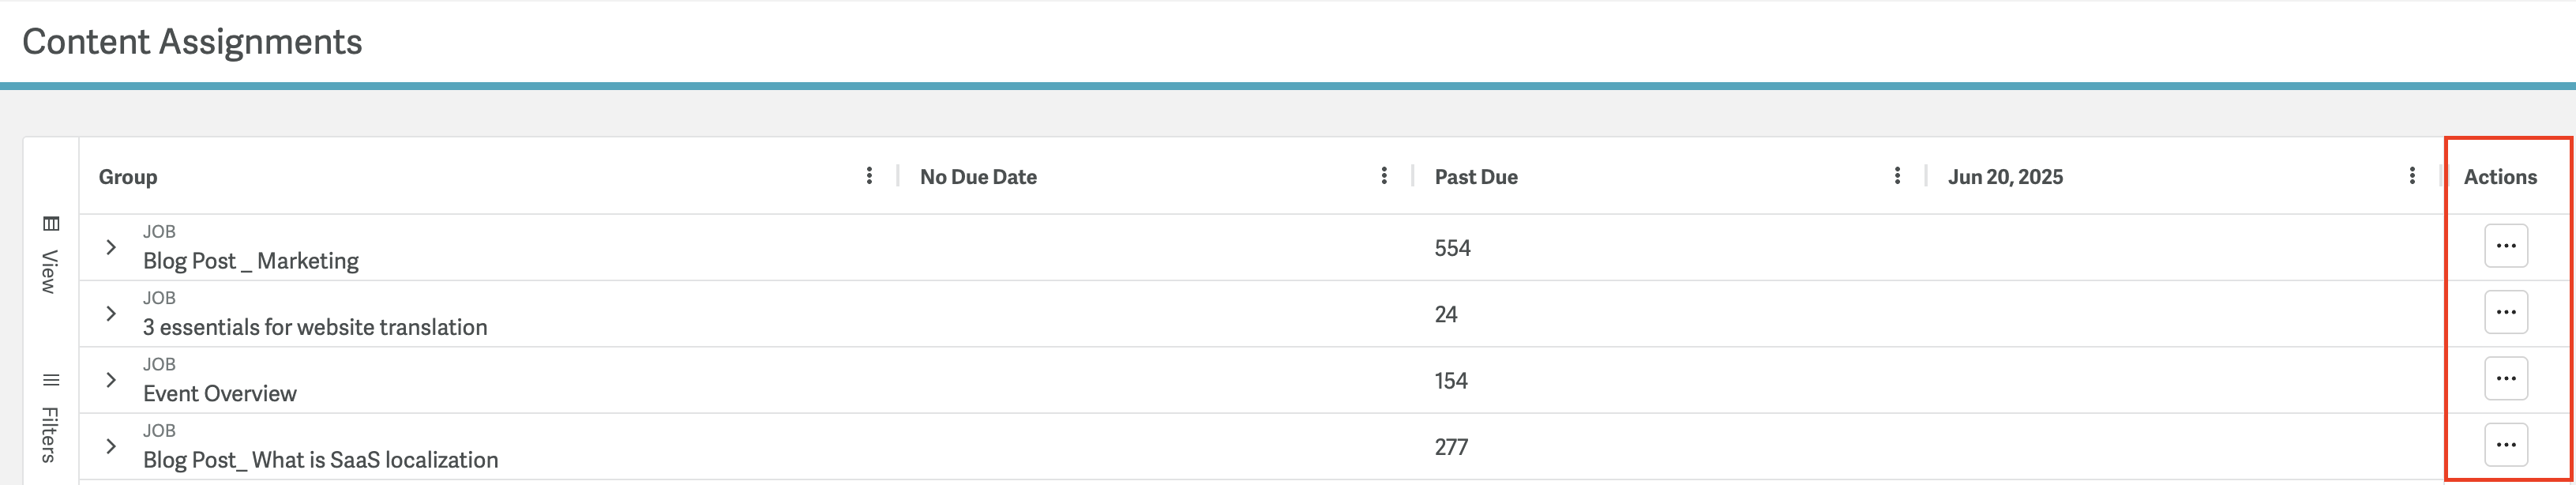Expand the Blog Post _ Marketing job row
The width and height of the screenshot is (2576, 485).
pos(111,247)
